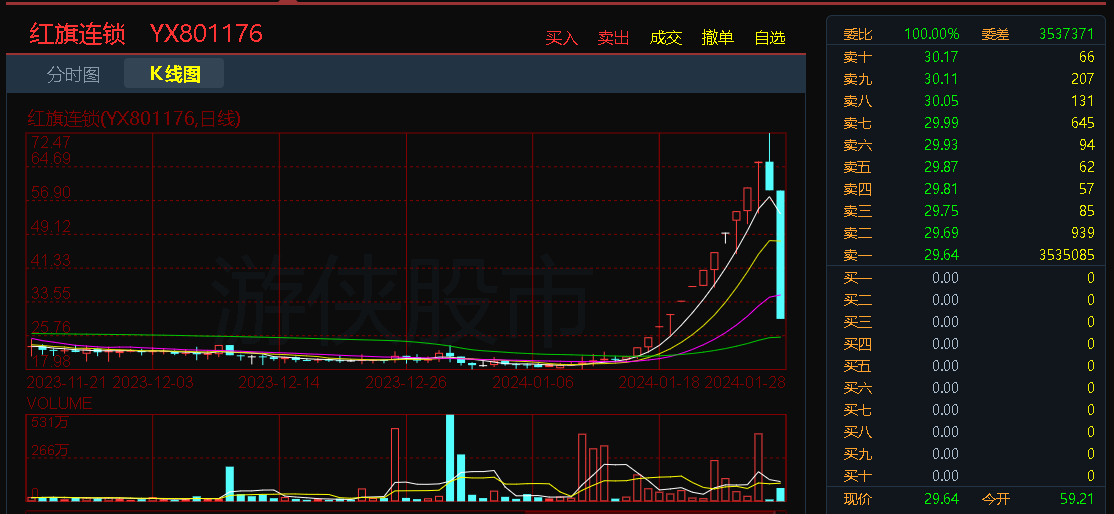Select the 卖一 row at 29.64
Image resolution: width=1114 pixels, height=514 pixels.
(968, 255)
